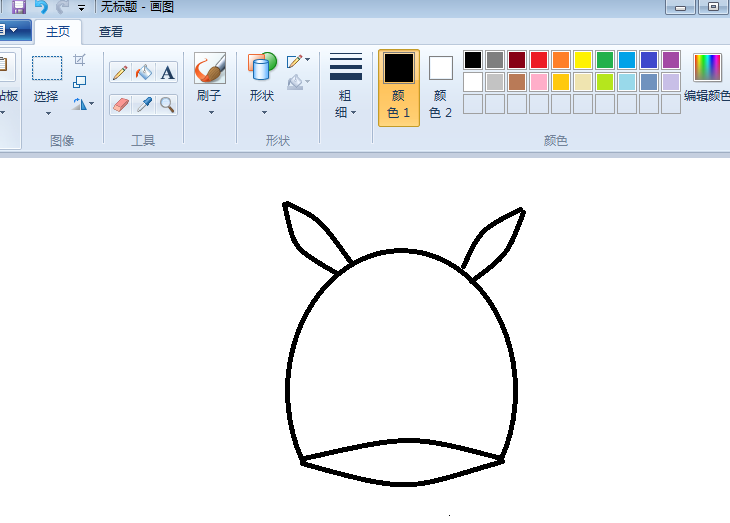The image size is (730, 523).
Task: Click the line Size (粗细) icon
Action: point(346,67)
